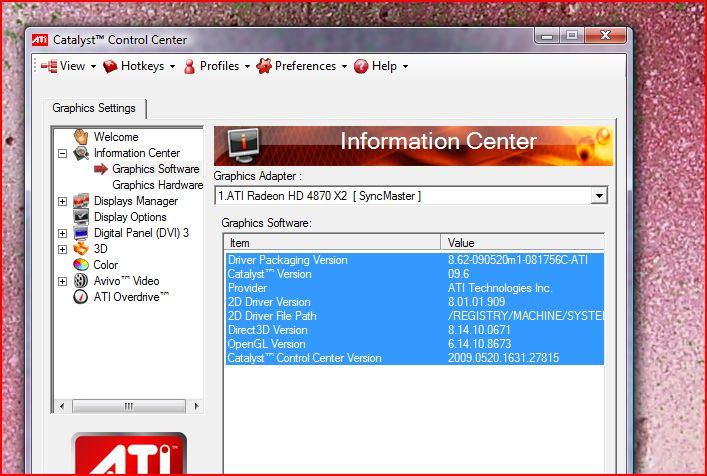707x476 pixels.
Task: Click the Catalyst Version value 09.6
Action: 458,274
